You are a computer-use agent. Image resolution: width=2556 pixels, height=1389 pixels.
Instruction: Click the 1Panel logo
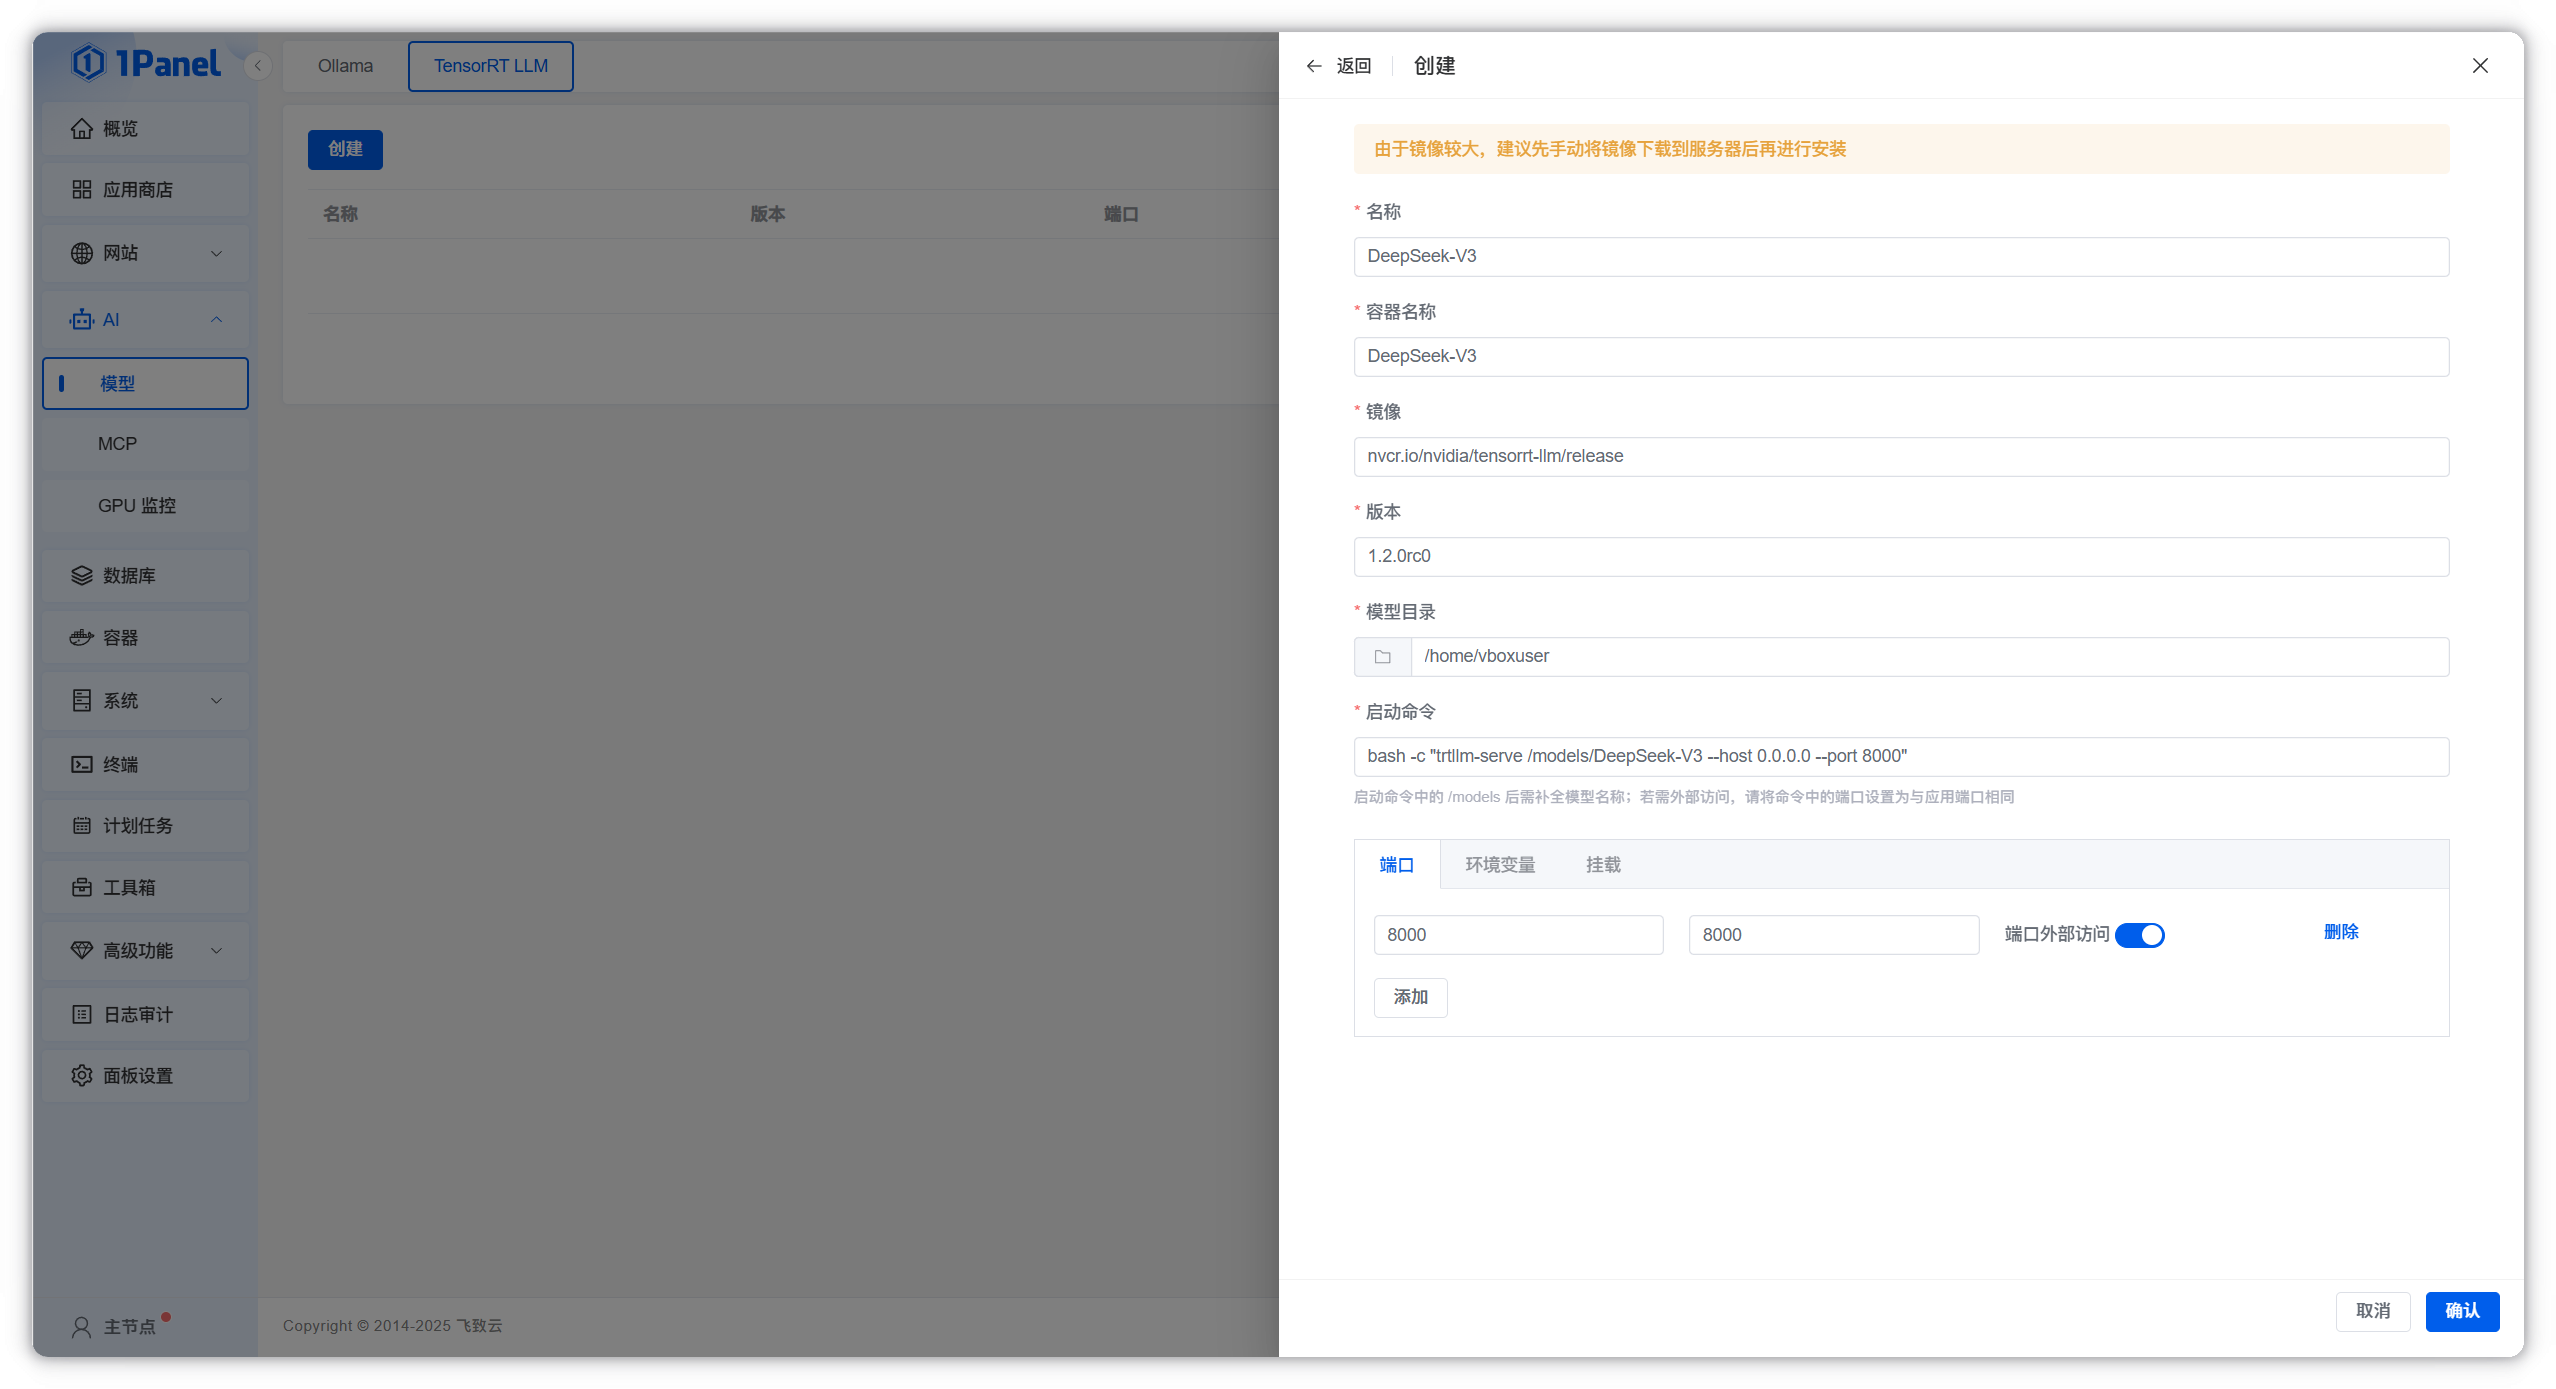[146, 64]
